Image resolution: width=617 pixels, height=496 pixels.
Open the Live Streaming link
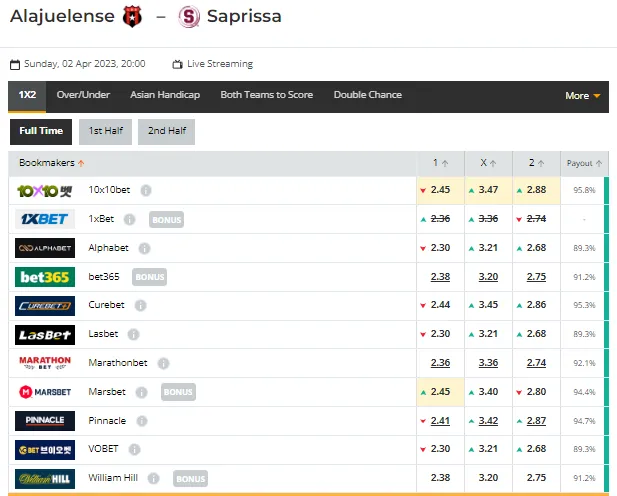[220, 64]
